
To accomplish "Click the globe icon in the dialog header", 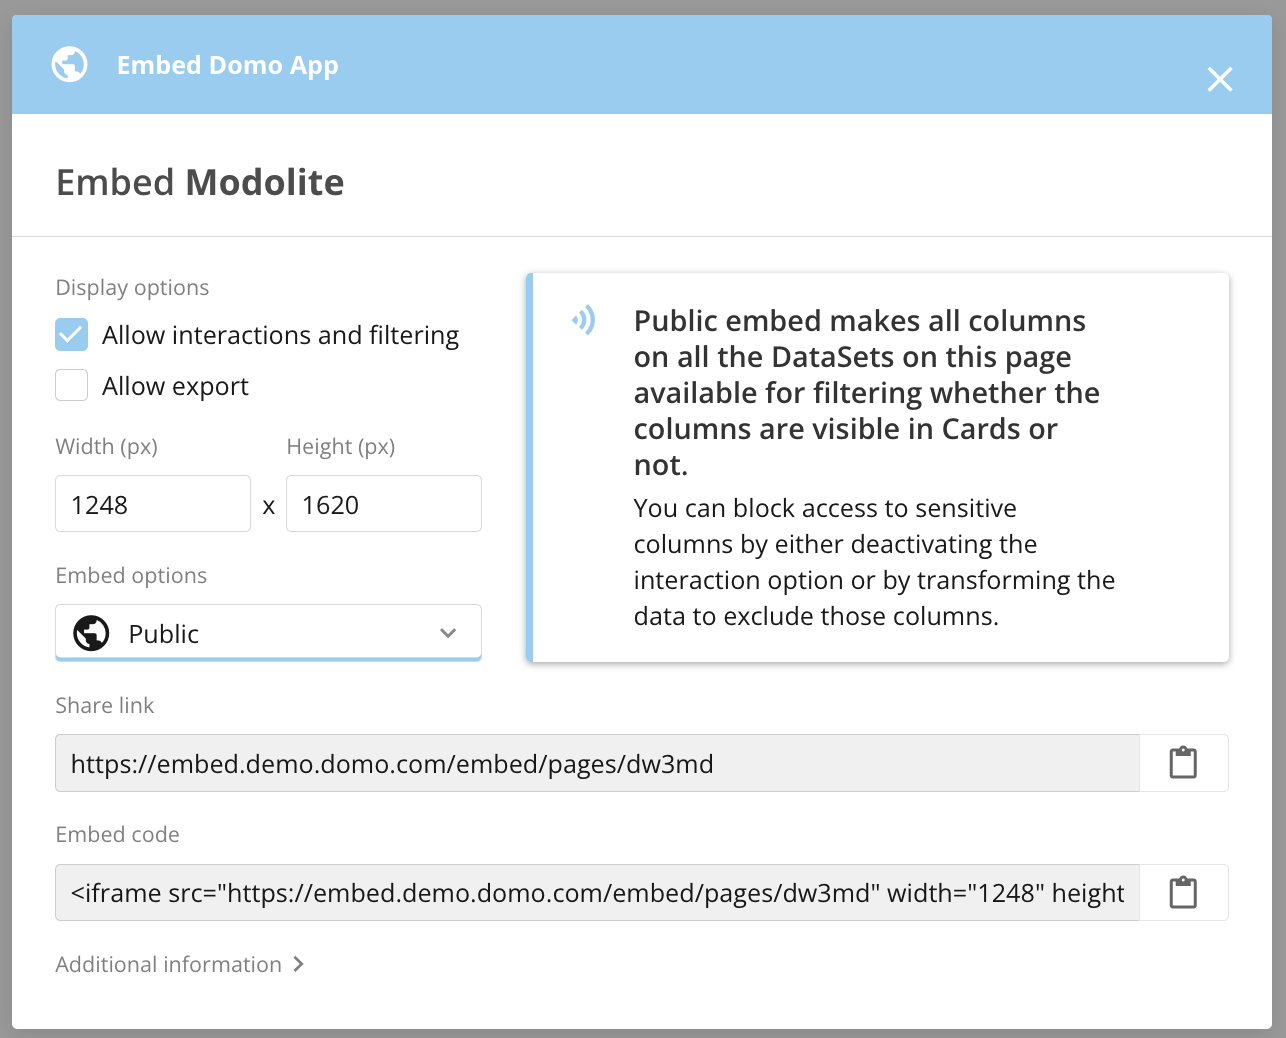I will pos(70,65).
